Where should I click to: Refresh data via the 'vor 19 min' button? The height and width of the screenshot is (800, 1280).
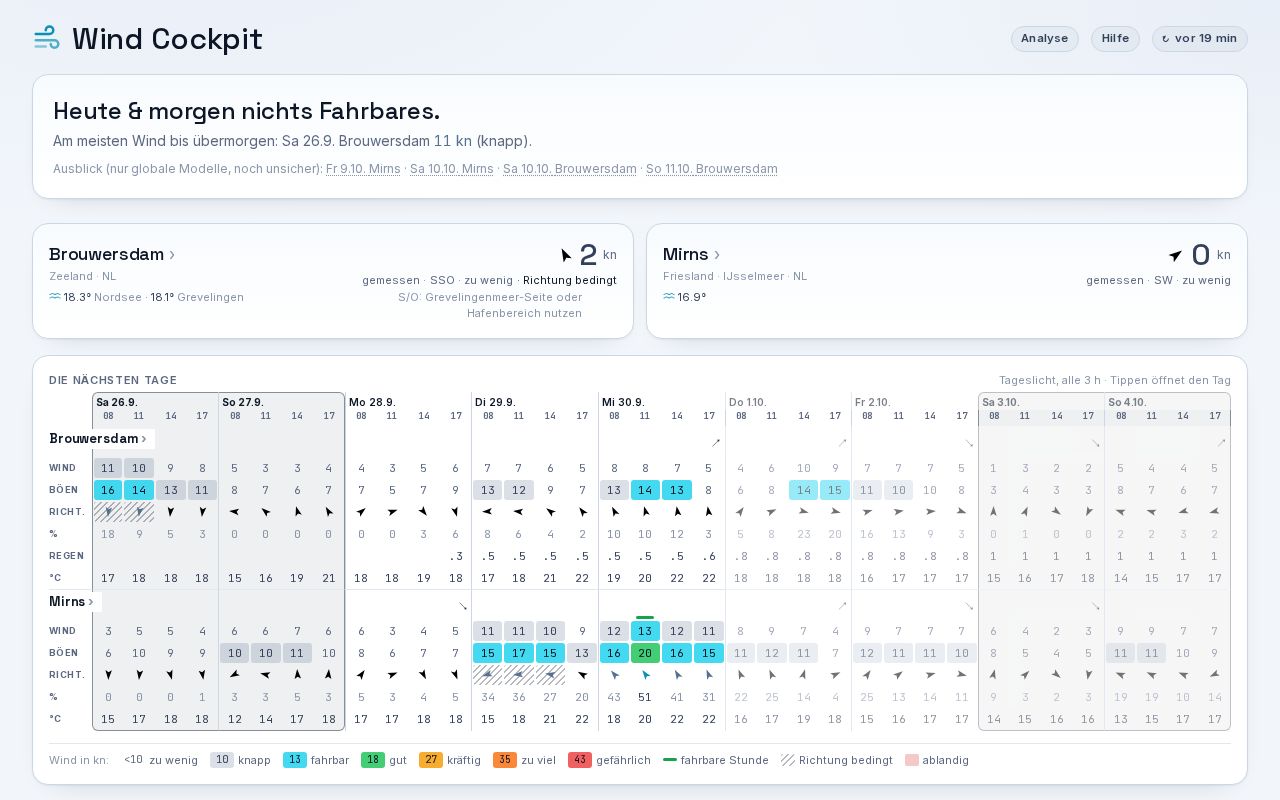tap(1199, 39)
